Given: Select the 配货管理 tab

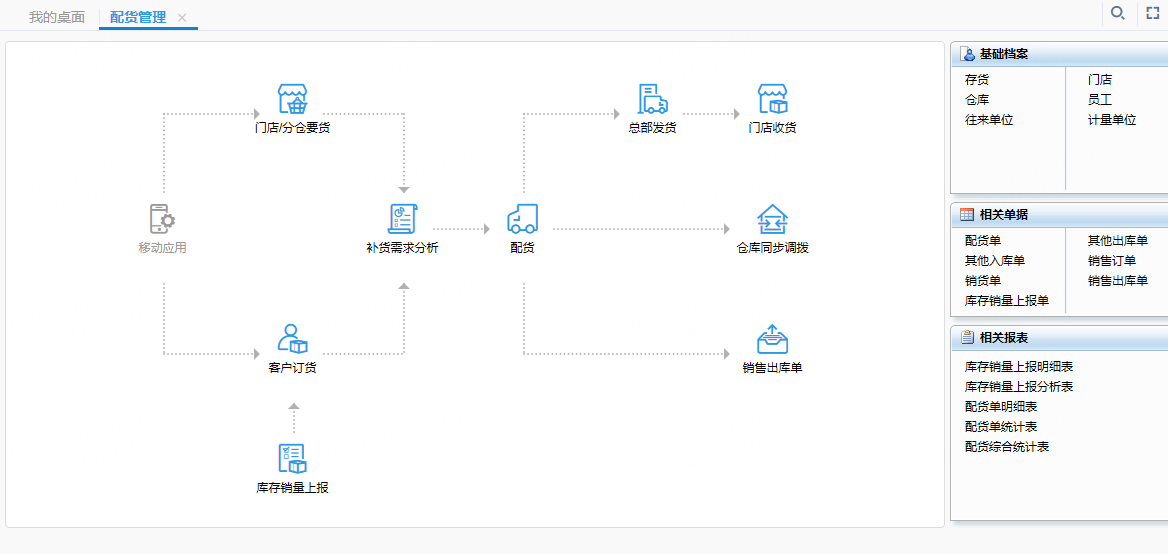Looking at the screenshot, I should point(138,16).
